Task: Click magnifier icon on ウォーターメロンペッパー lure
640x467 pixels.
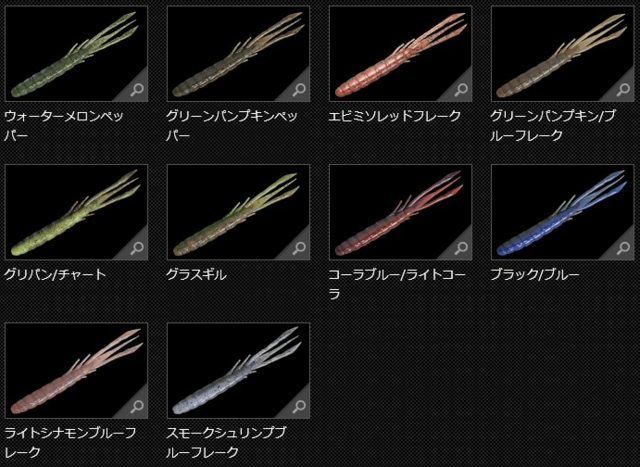Action: click(137, 90)
